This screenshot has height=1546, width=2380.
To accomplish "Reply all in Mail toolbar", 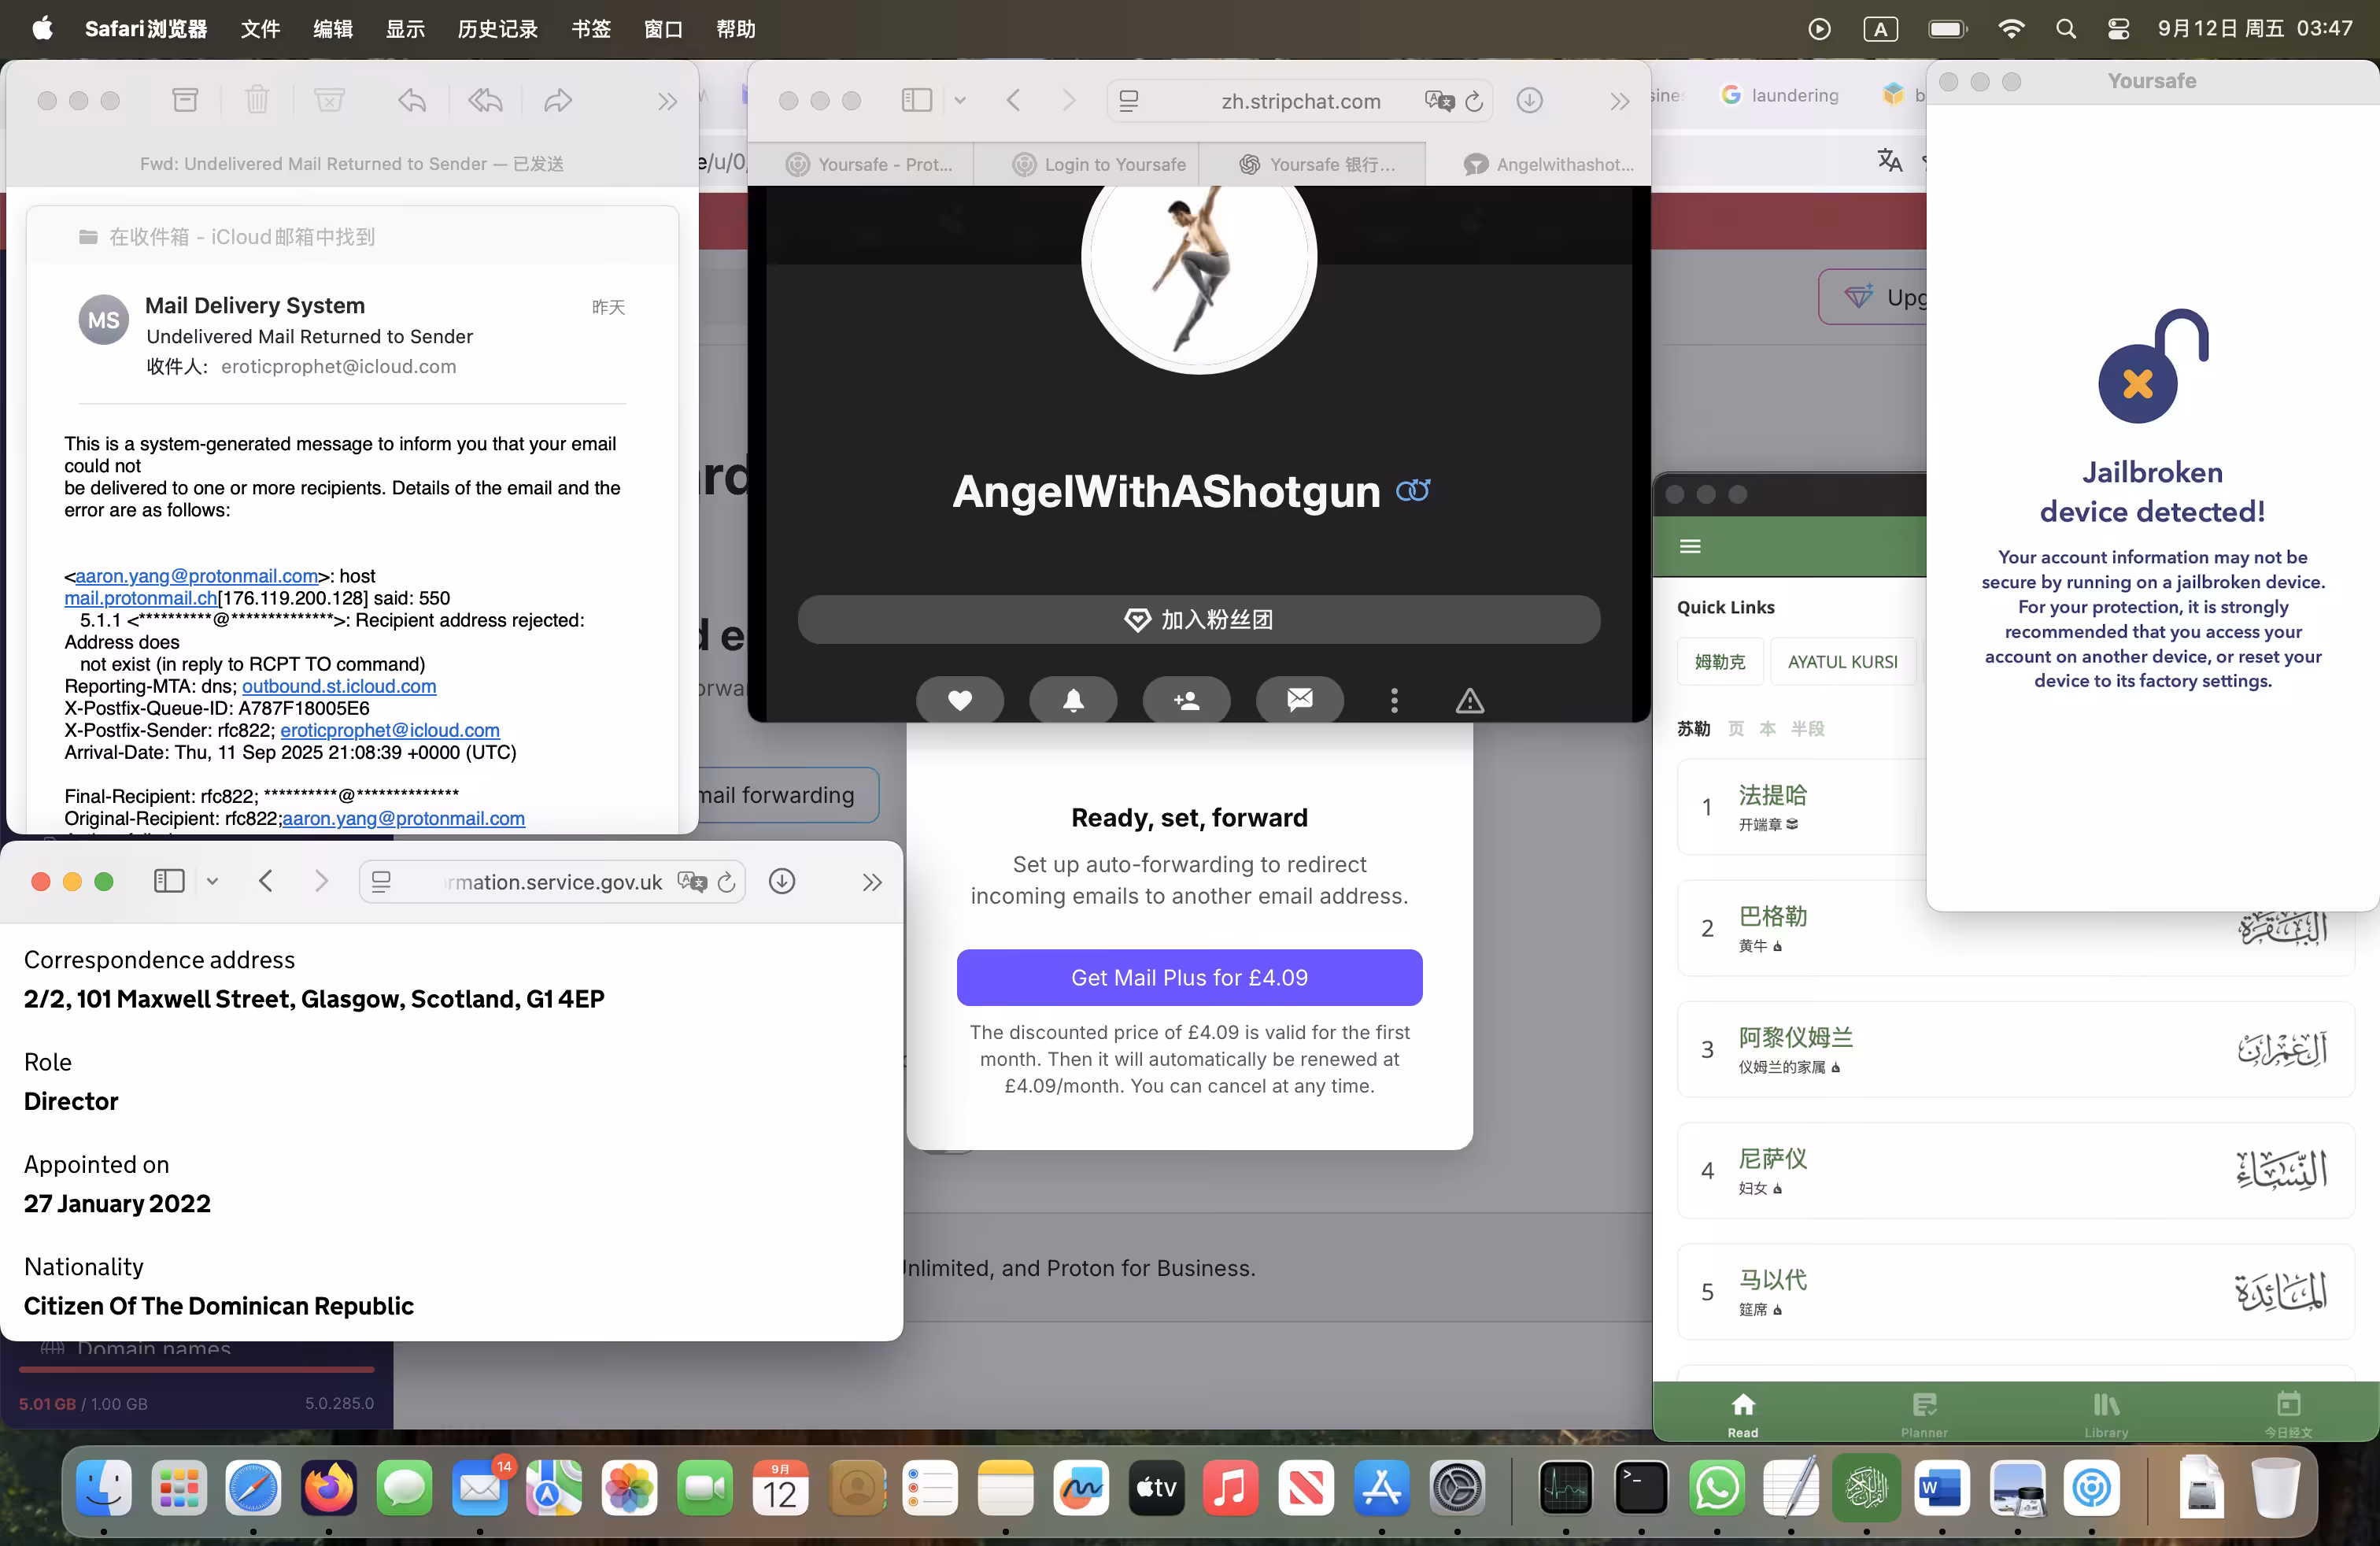I will (485, 100).
